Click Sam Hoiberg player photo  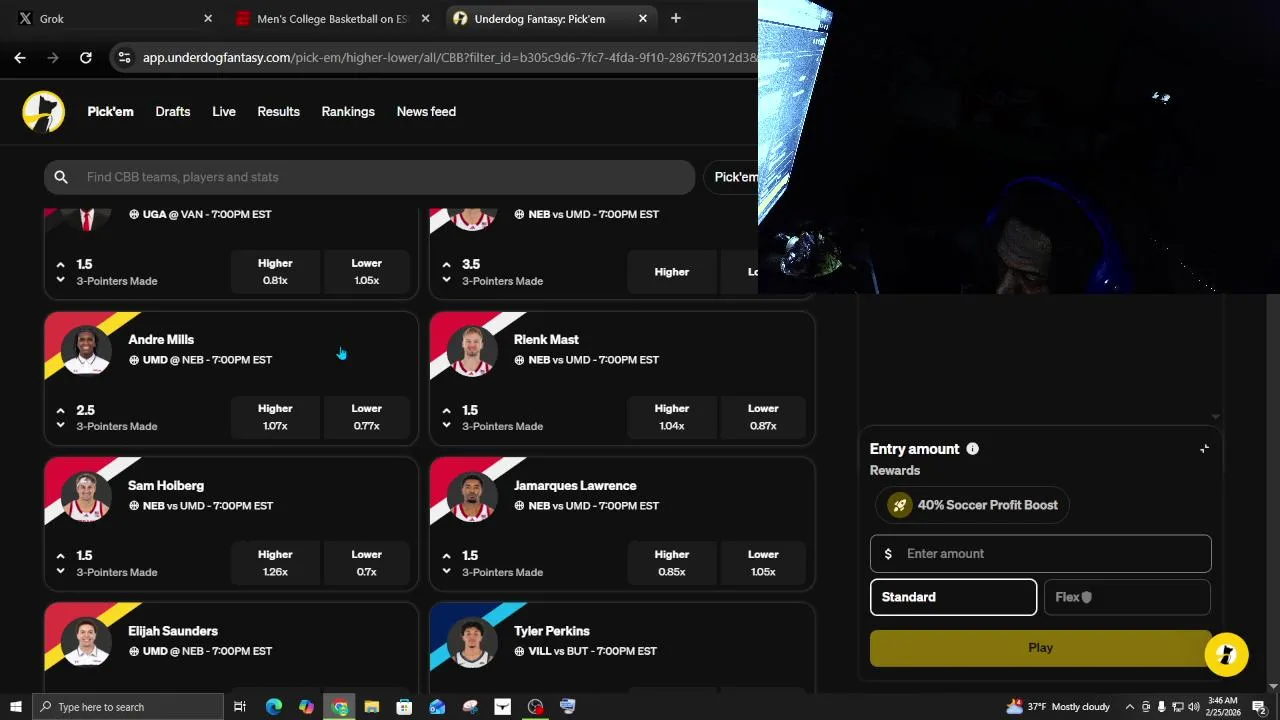(86, 495)
